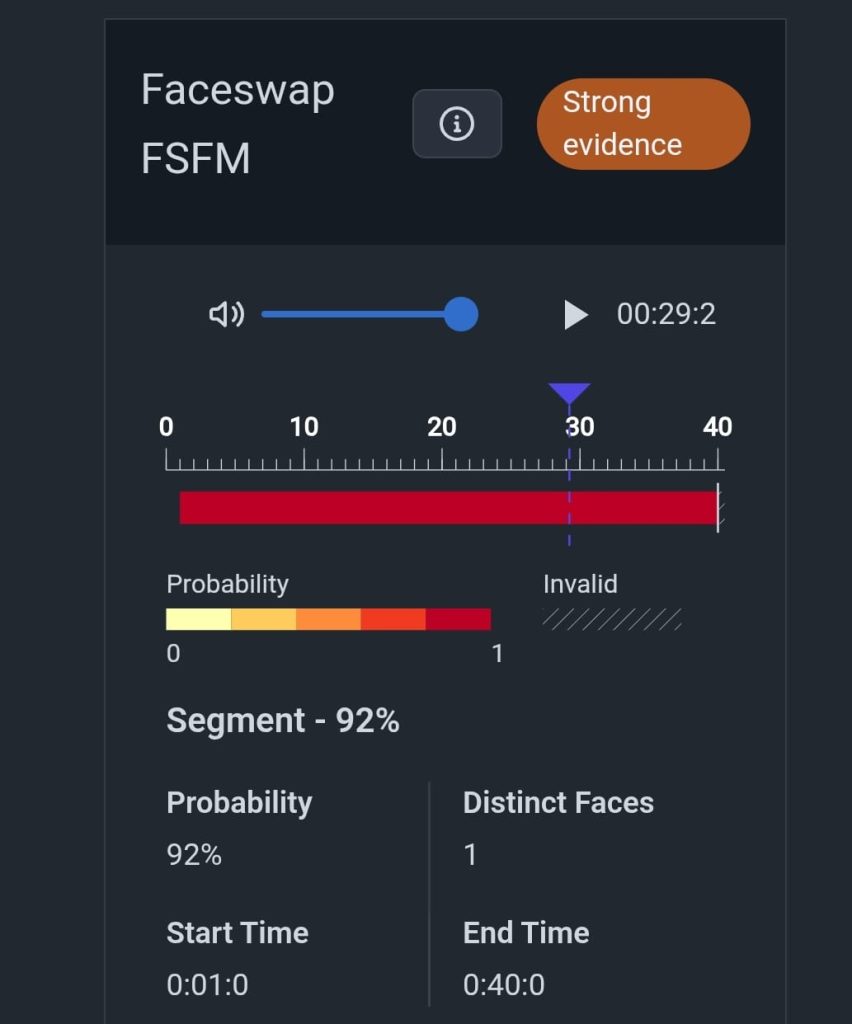Screen dimensions: 852x1024
Task: Click the Segment - 92% heading
Action: coord(283,721)
